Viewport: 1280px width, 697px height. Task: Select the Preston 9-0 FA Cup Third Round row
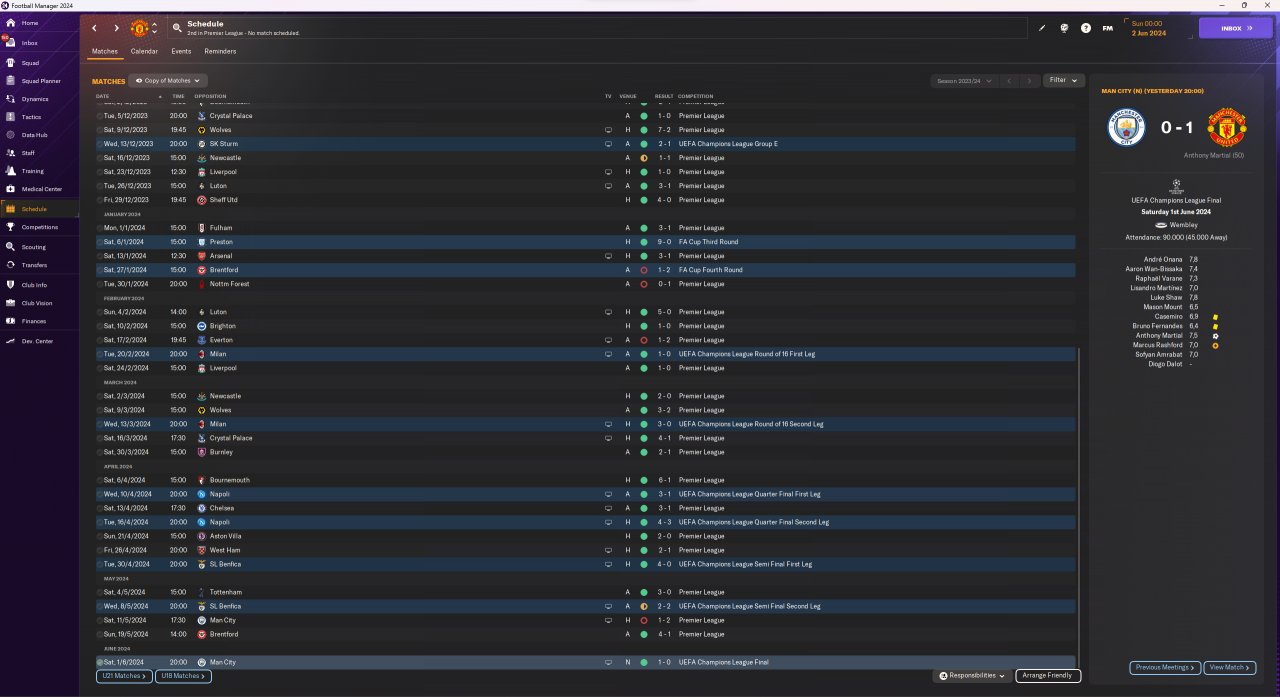(x=586, y=242)
